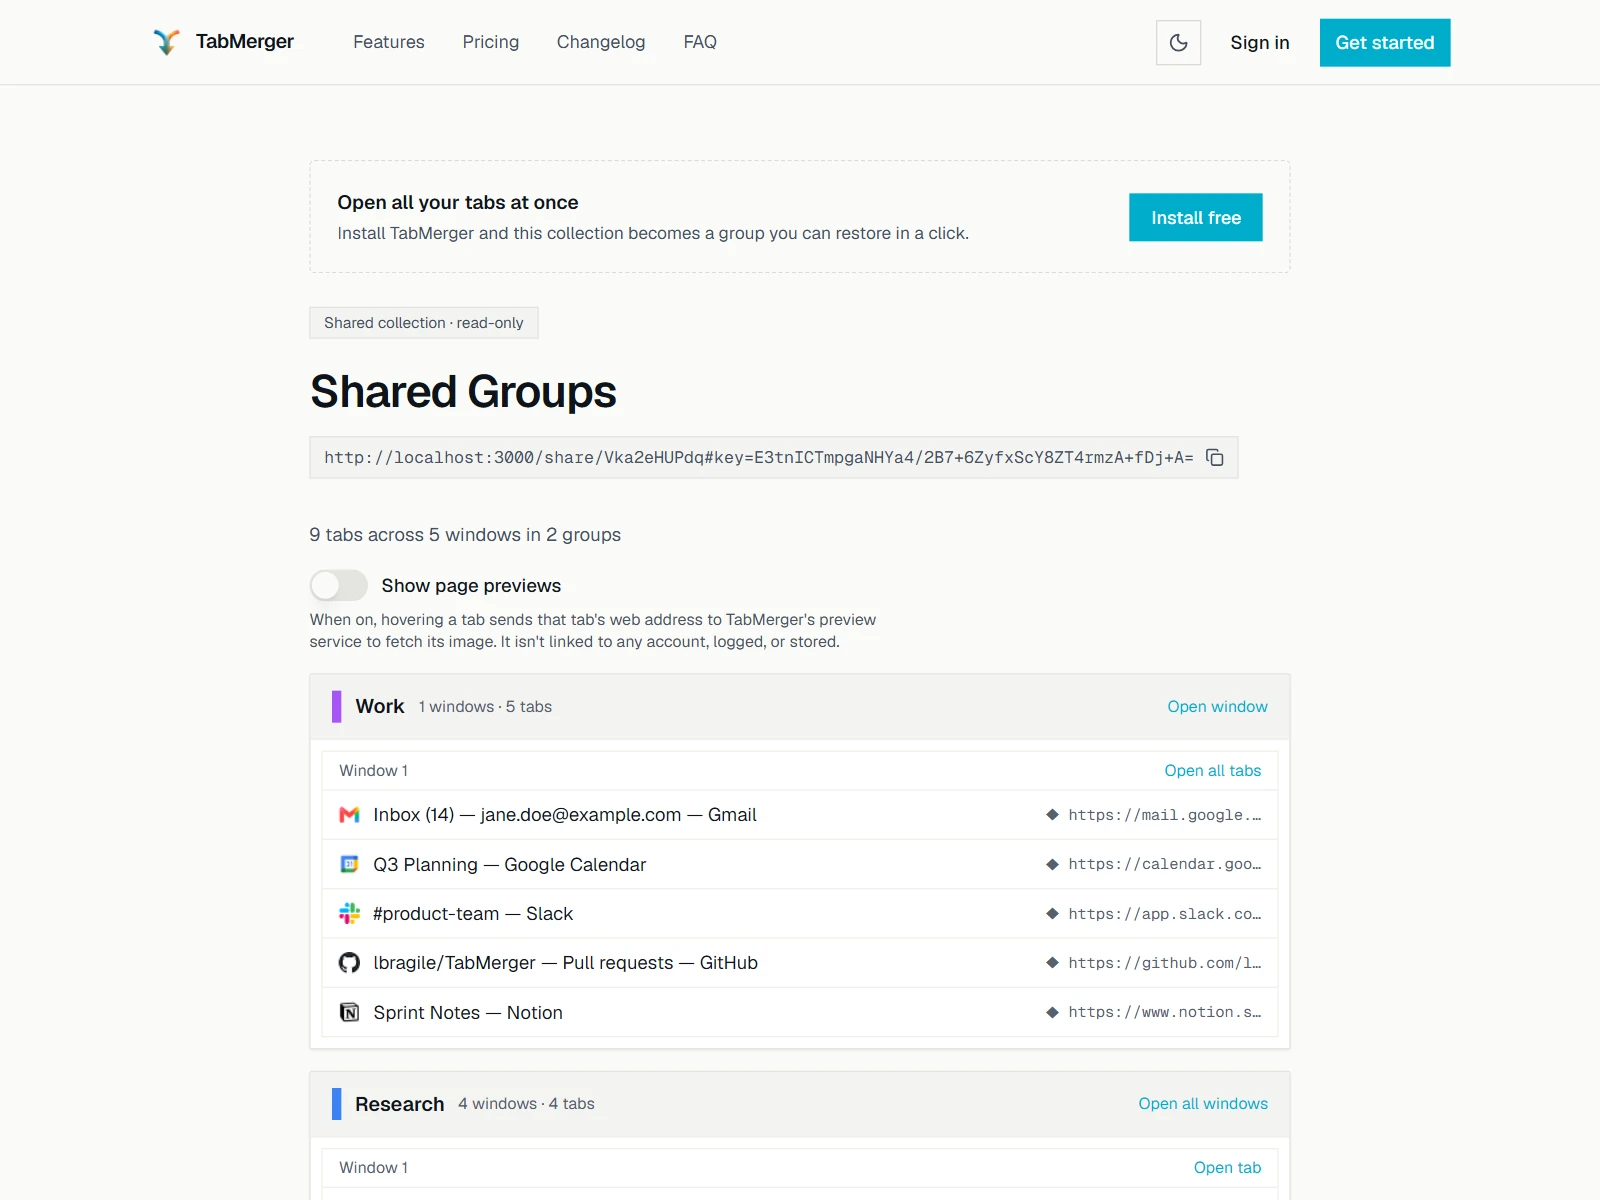Copy the share URL with copy icon

(x=1215, y=457)
